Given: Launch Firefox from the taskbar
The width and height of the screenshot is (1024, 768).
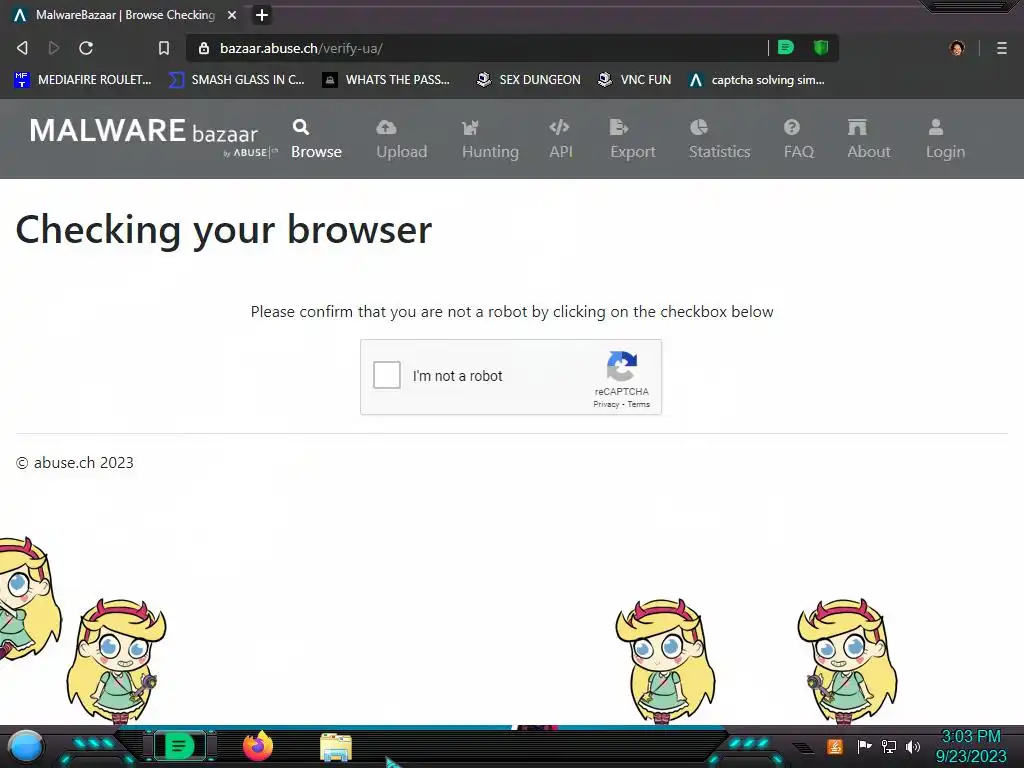Looking at the screenshot, I should coord(257,746).
